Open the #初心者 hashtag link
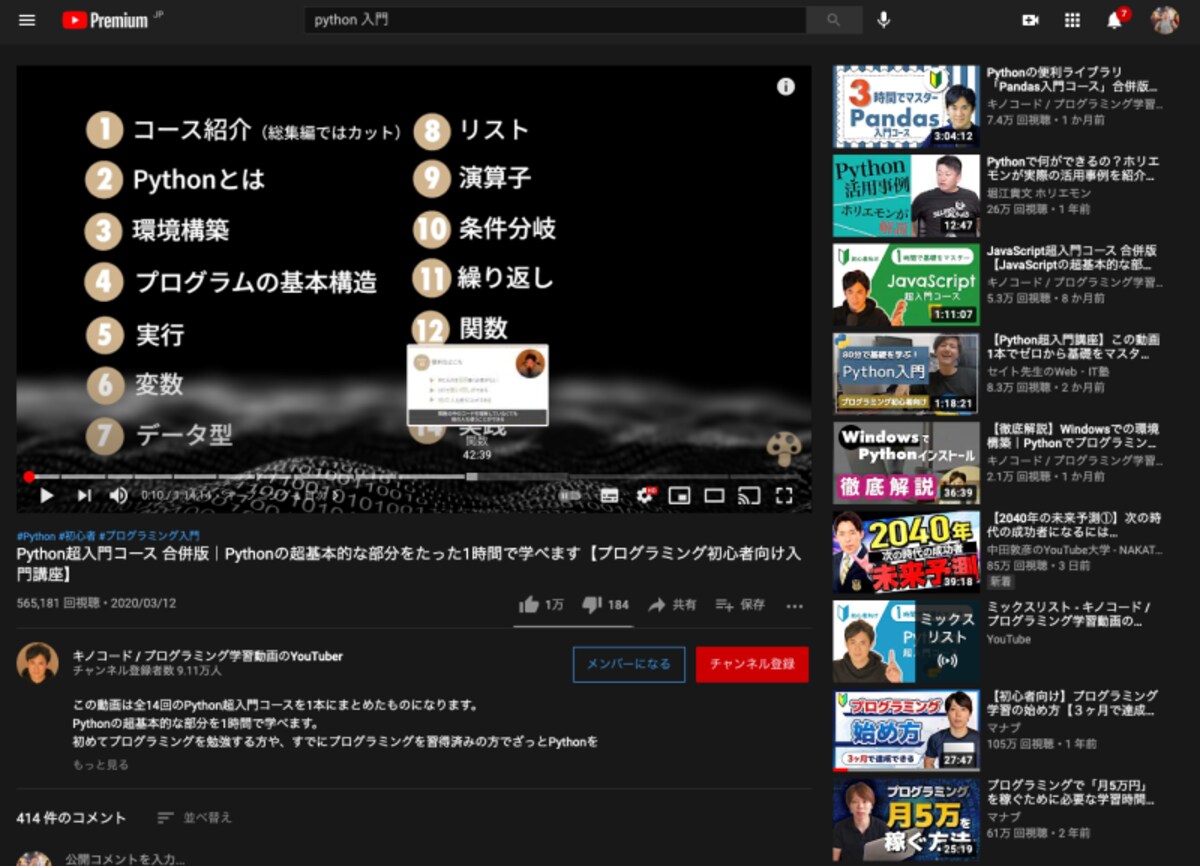 [76, 536]
